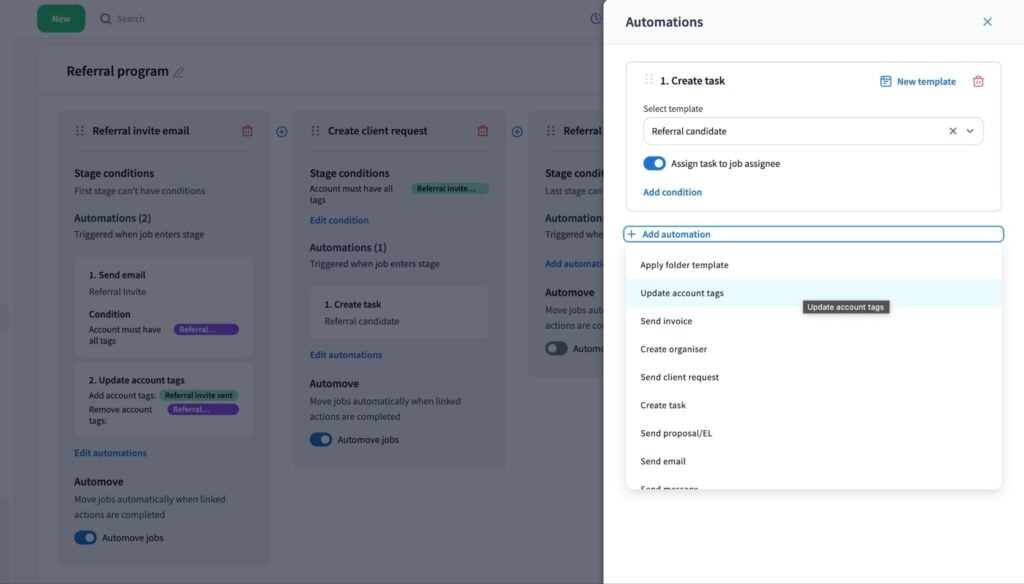This screenshot has height=584, width=1024.
Task: Clear the Referral candidate template selection
Action: tap(952, 131)
